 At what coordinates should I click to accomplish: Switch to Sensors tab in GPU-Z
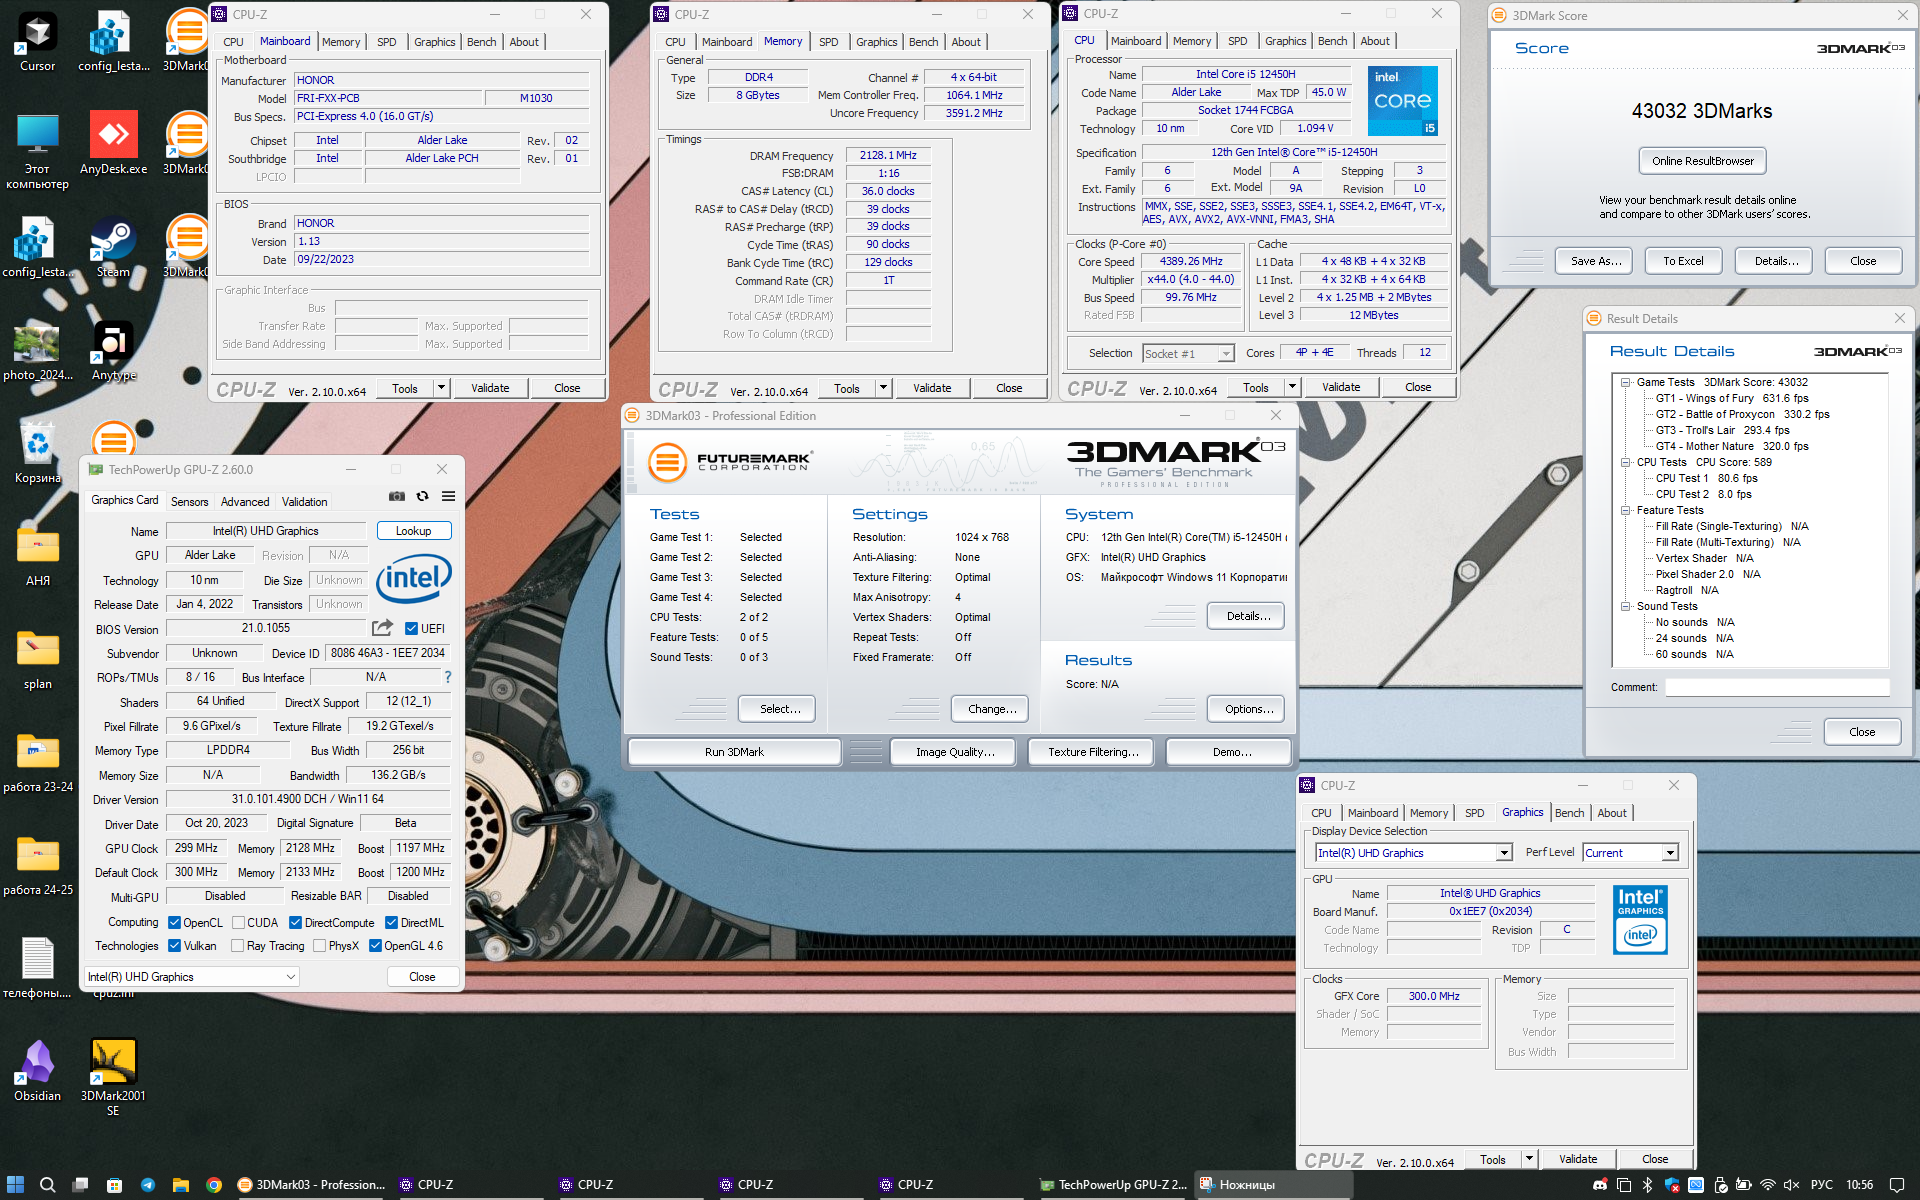click(190, 502)
